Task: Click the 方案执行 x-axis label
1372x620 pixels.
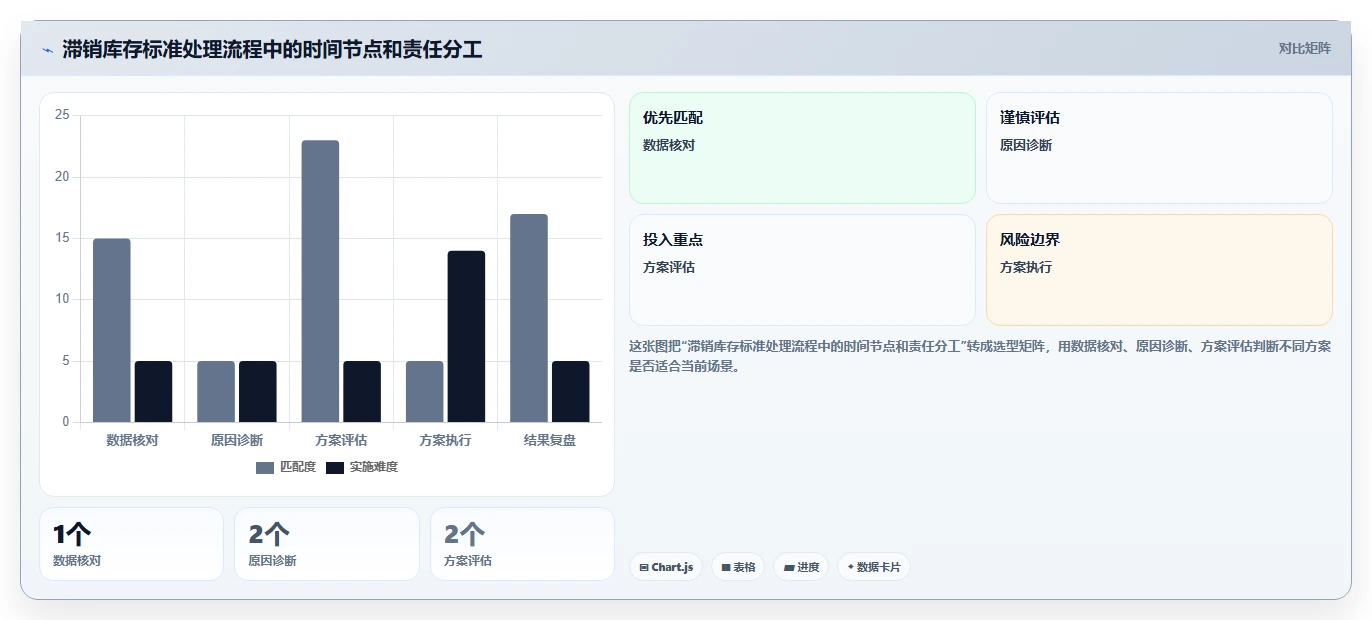Action: coord(445,440)
